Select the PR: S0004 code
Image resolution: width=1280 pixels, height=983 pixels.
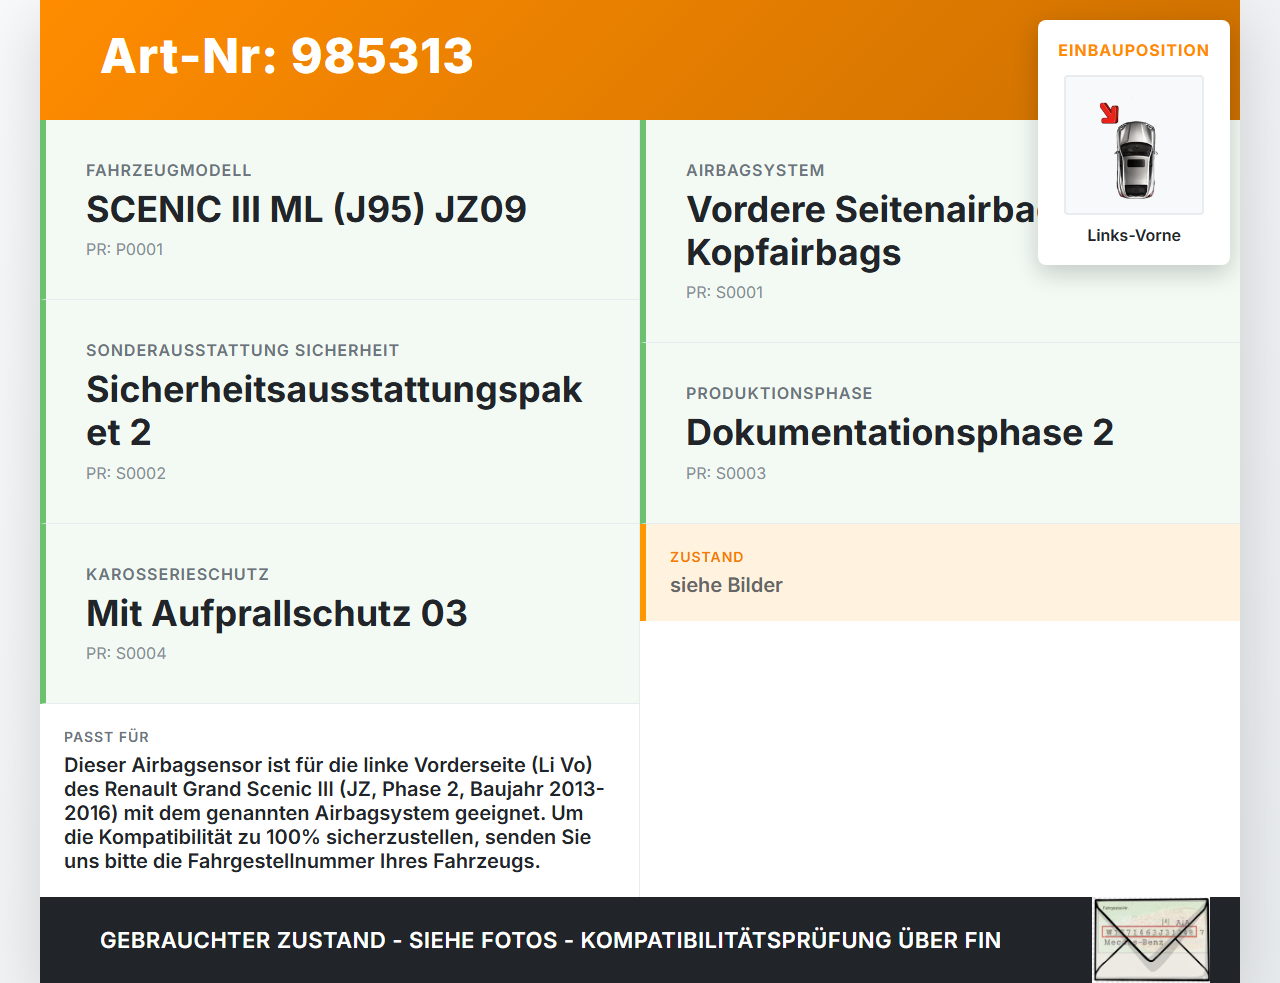[x=127, y=653]
